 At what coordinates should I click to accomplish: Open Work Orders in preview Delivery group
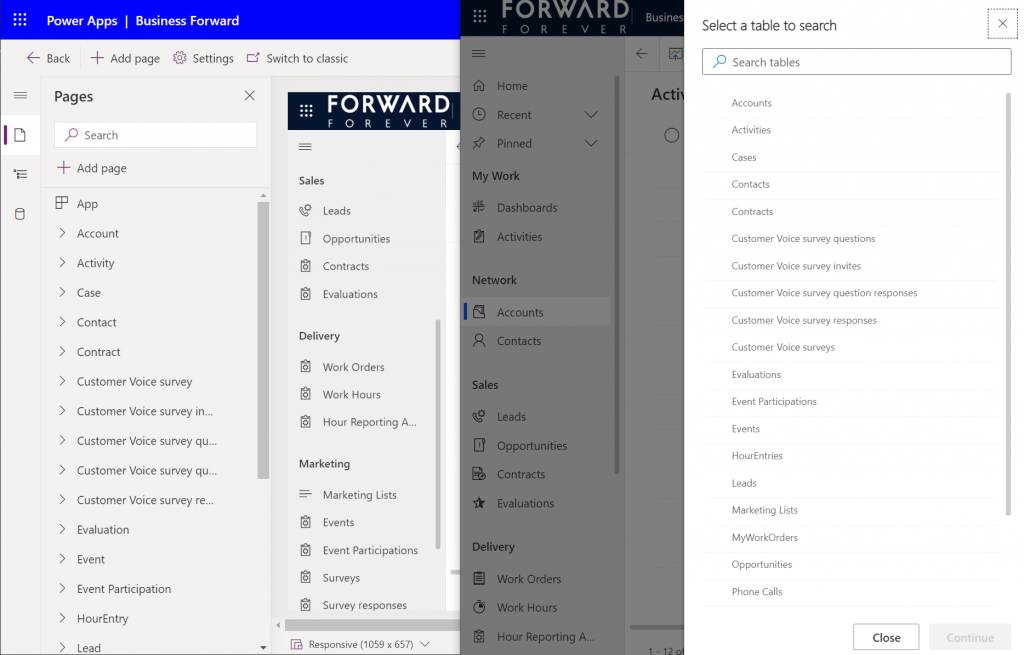click(x=353, y=366)
